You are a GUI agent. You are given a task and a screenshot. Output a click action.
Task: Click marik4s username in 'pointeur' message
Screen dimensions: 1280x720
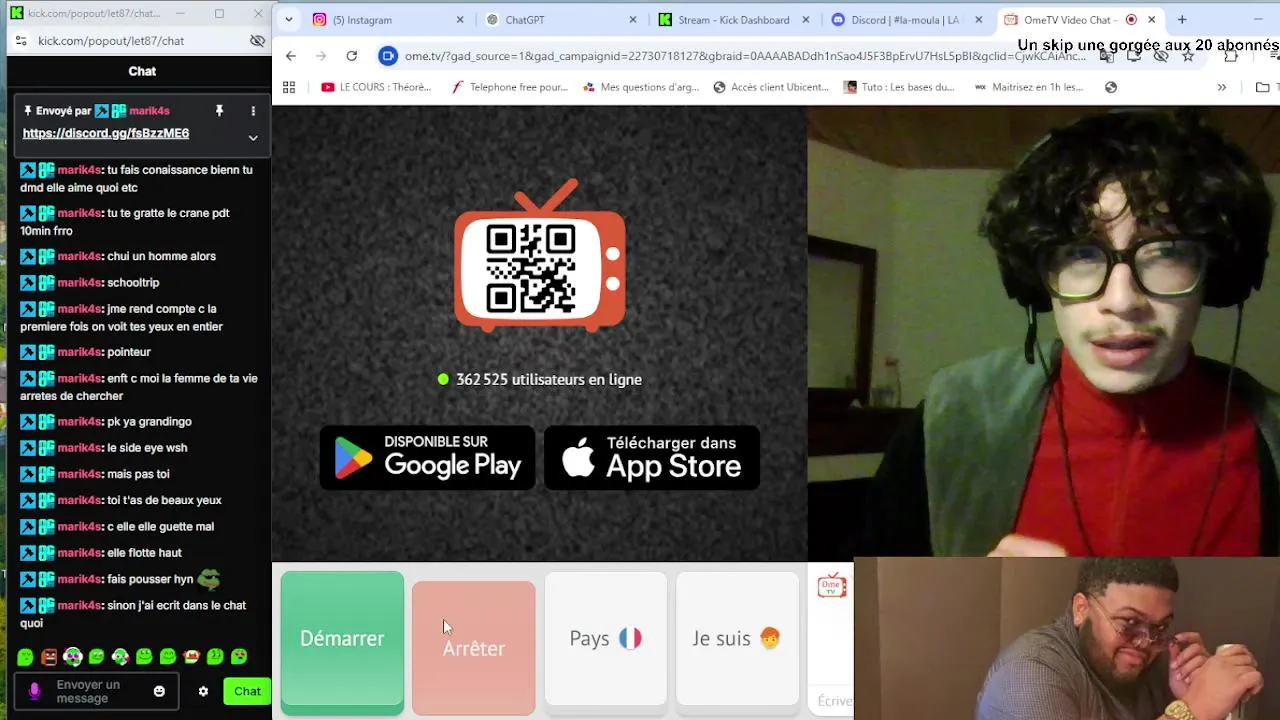(x=80, y=352)
